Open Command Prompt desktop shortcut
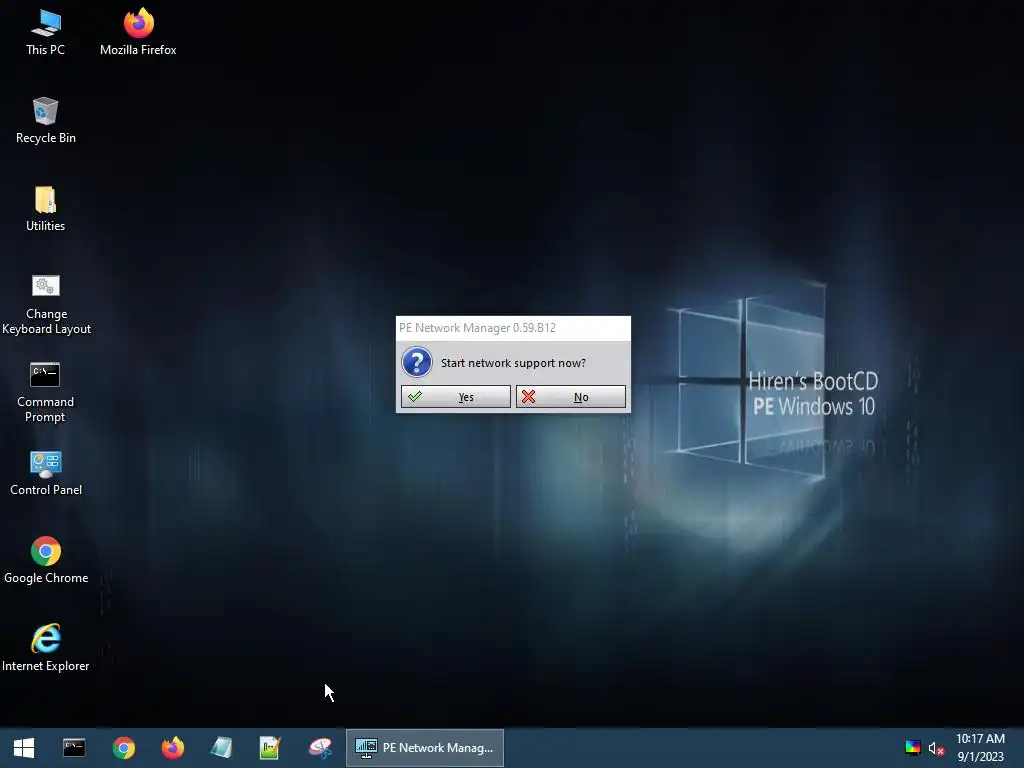The height and width of the screenshot is (768, 1024). point(45,392)
